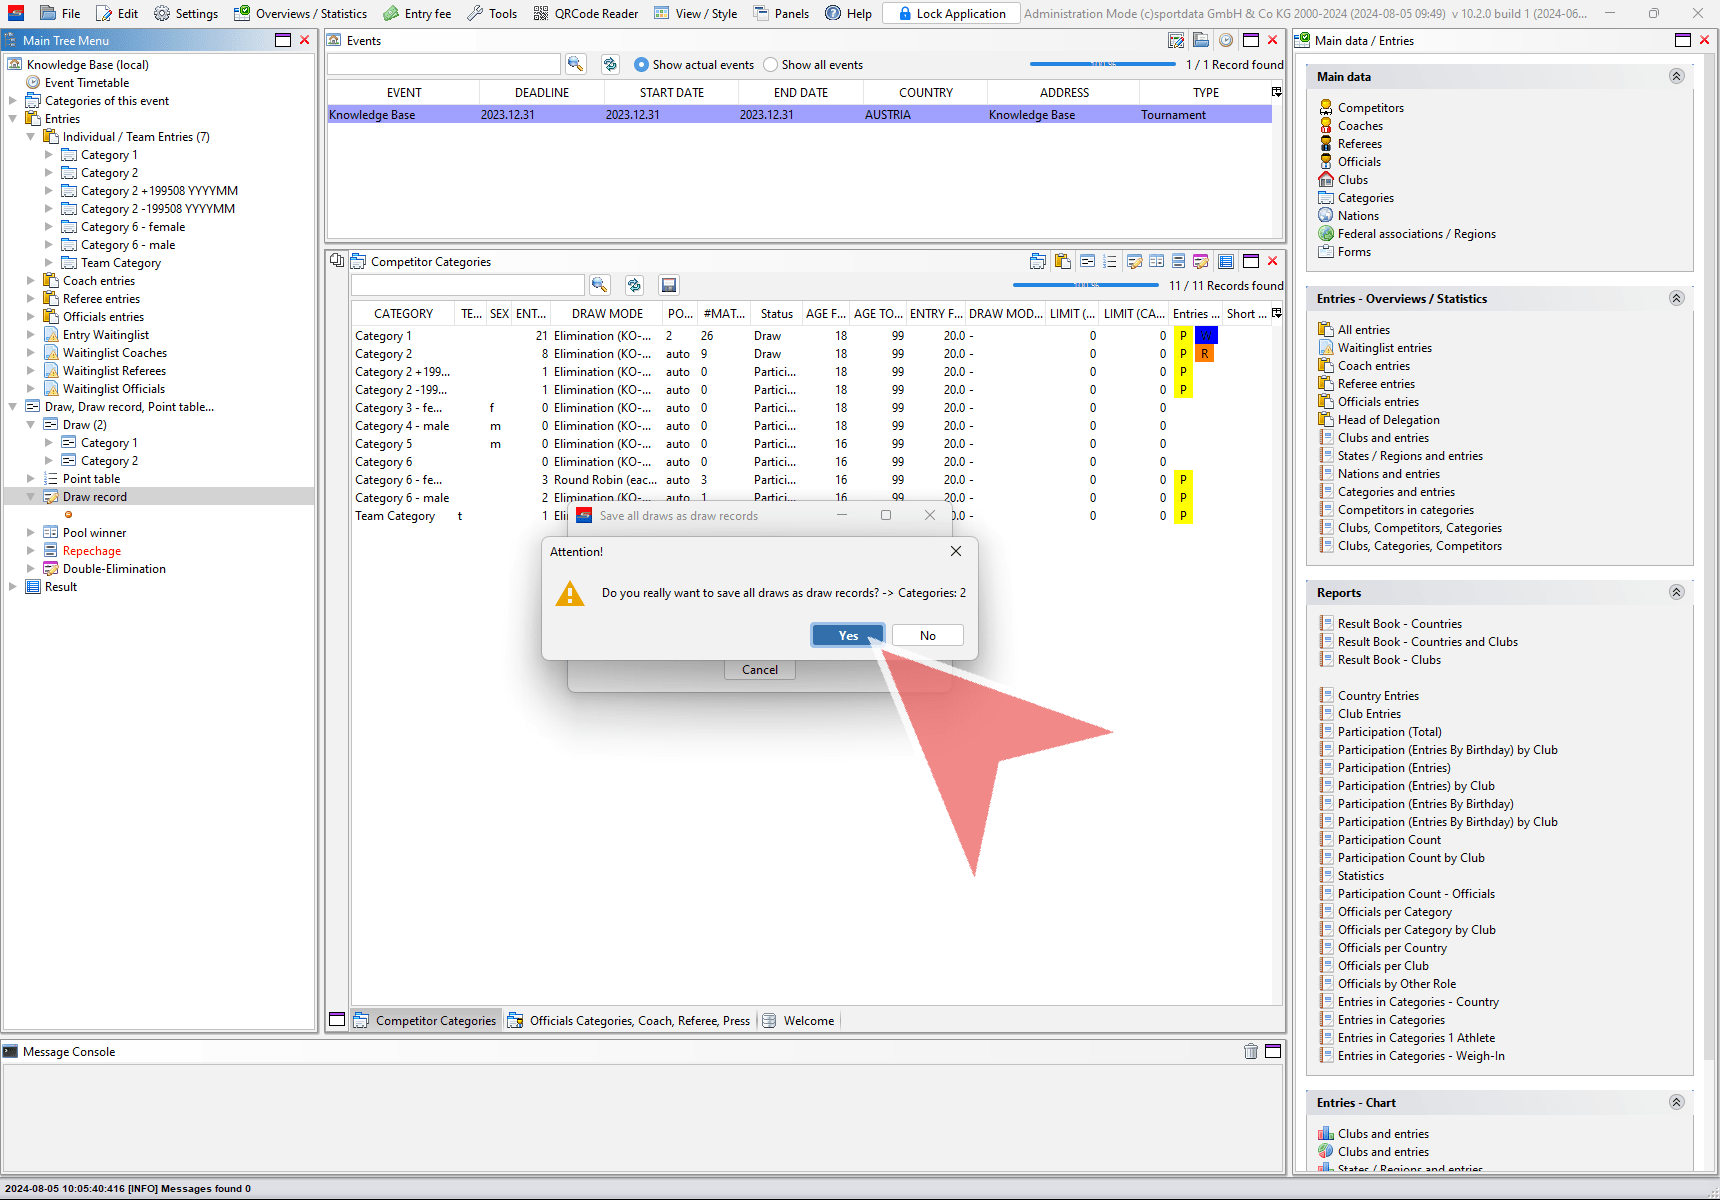Click the save disk icon in Competitor Categories
1720x1200 pixels.
pos(669,285)
